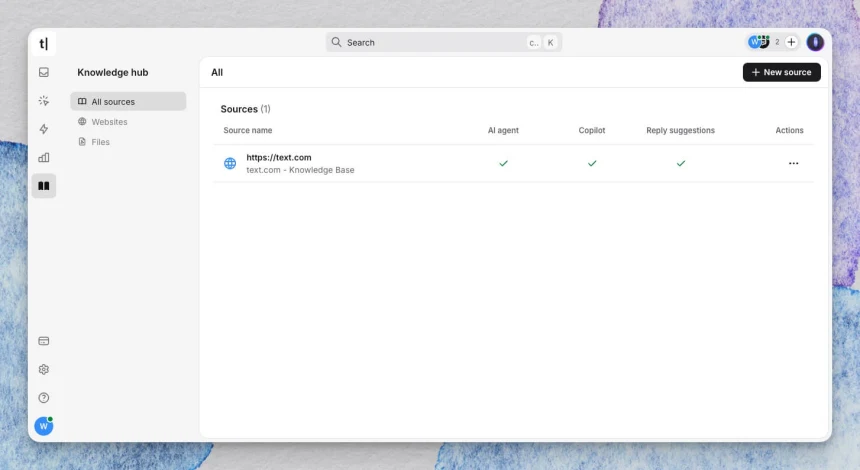Viewport: 860px width, 470px height.
Task: Open the Help question mark icon
Action: 44,398
